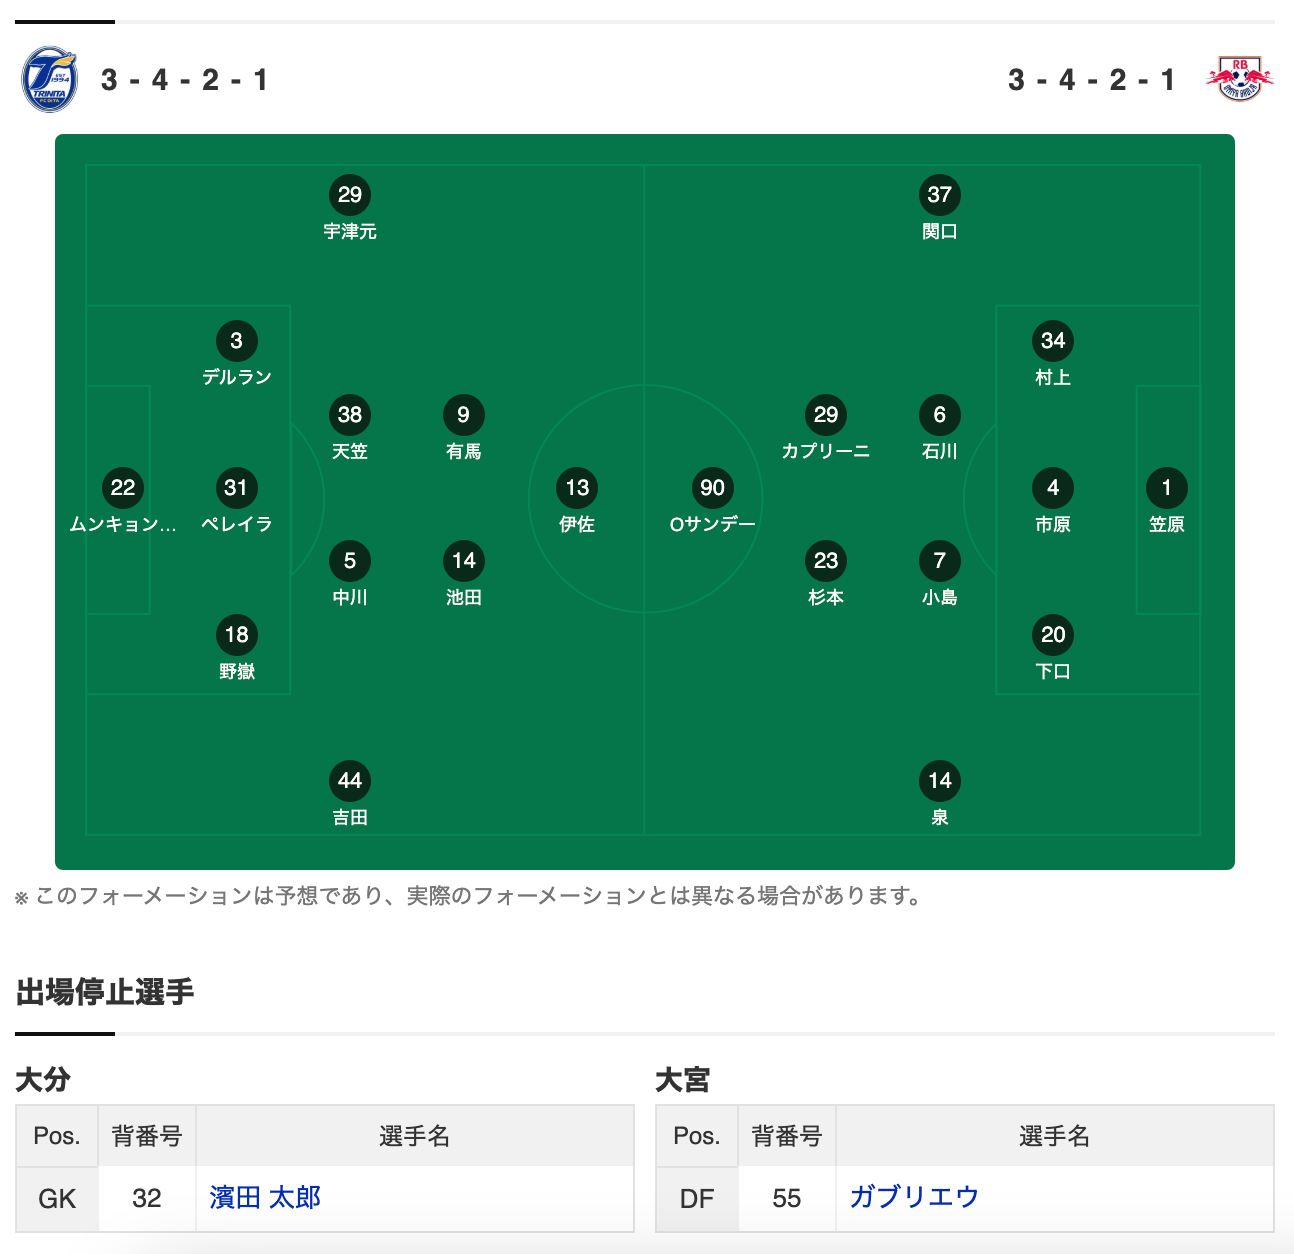
Task: Select player number 31 ペレイラ
Action: (x=236, y=501)
